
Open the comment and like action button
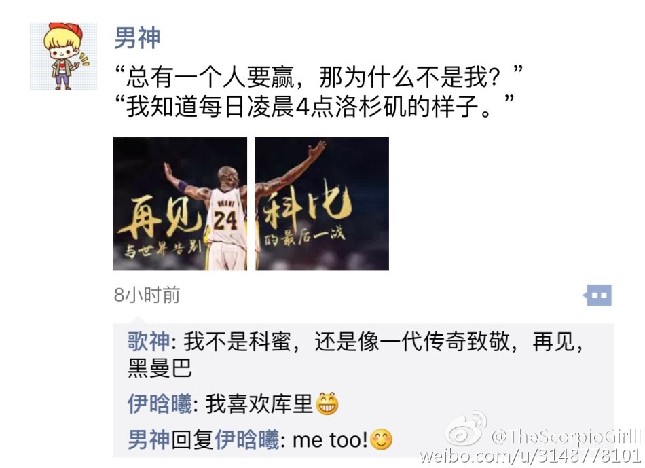pos(598,295)
